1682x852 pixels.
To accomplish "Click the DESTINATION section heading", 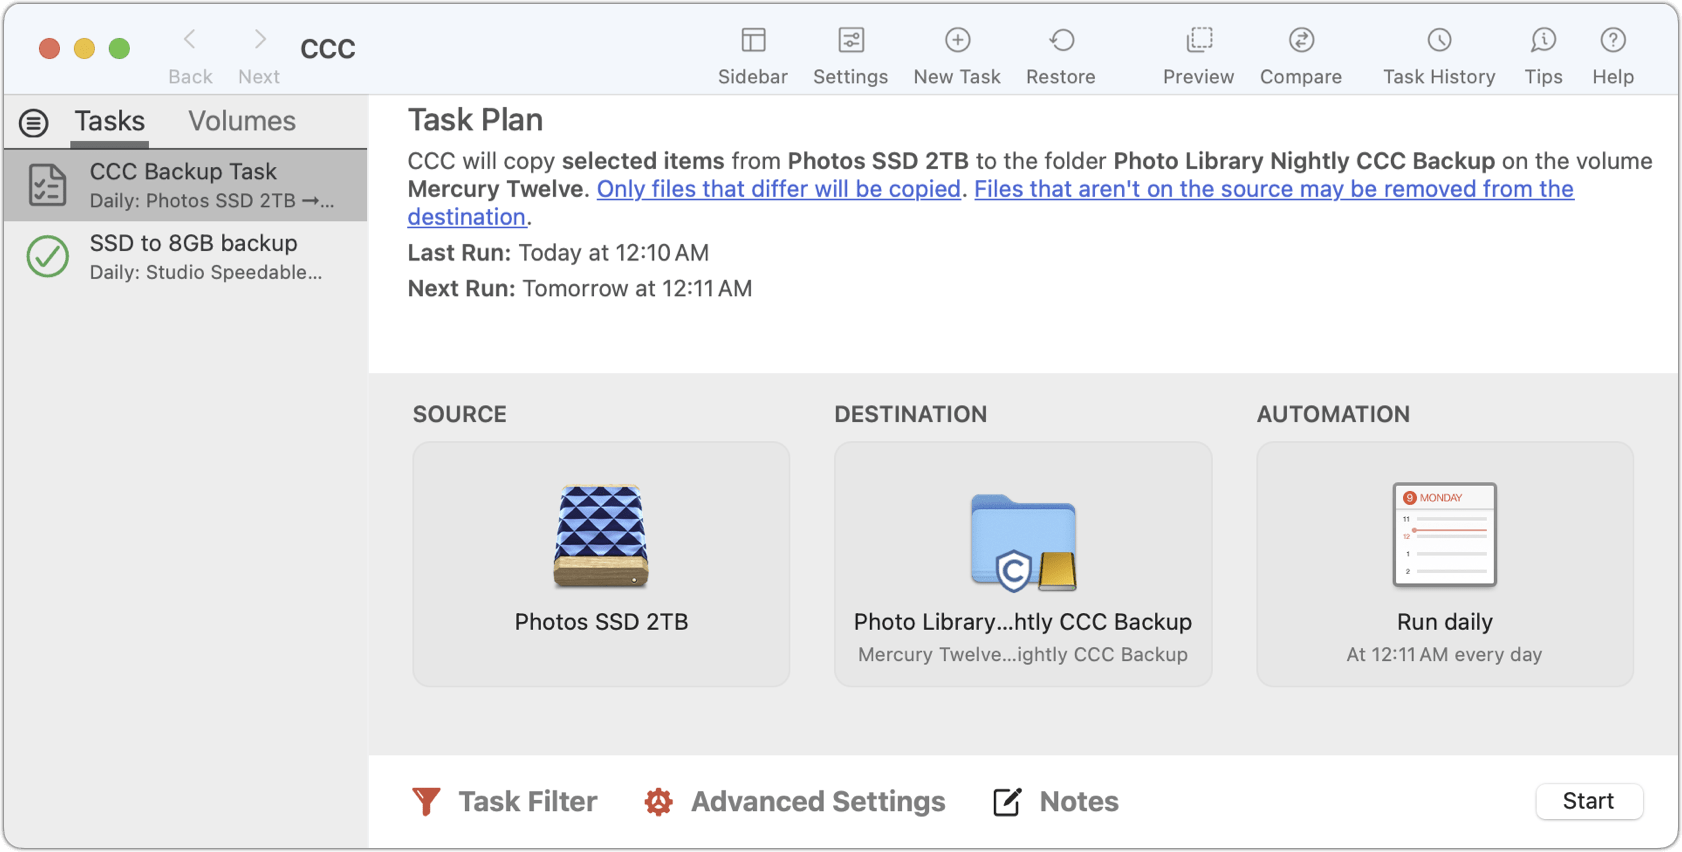I will 911,414.
